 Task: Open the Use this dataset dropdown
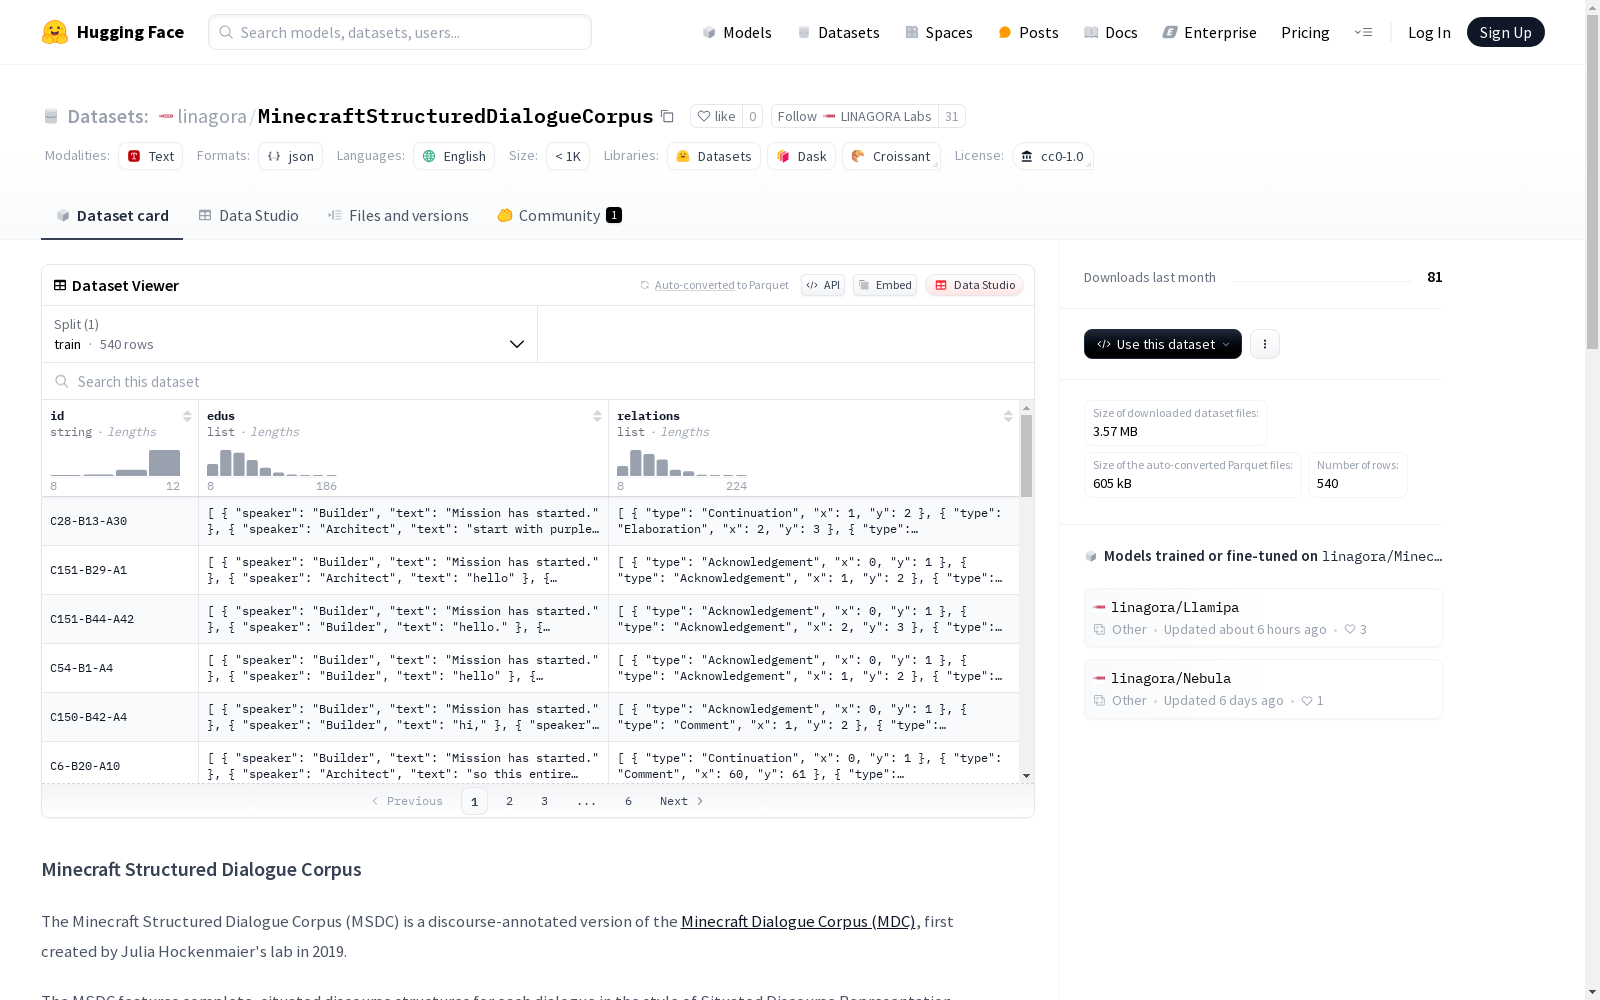[x=1163, y=344]
